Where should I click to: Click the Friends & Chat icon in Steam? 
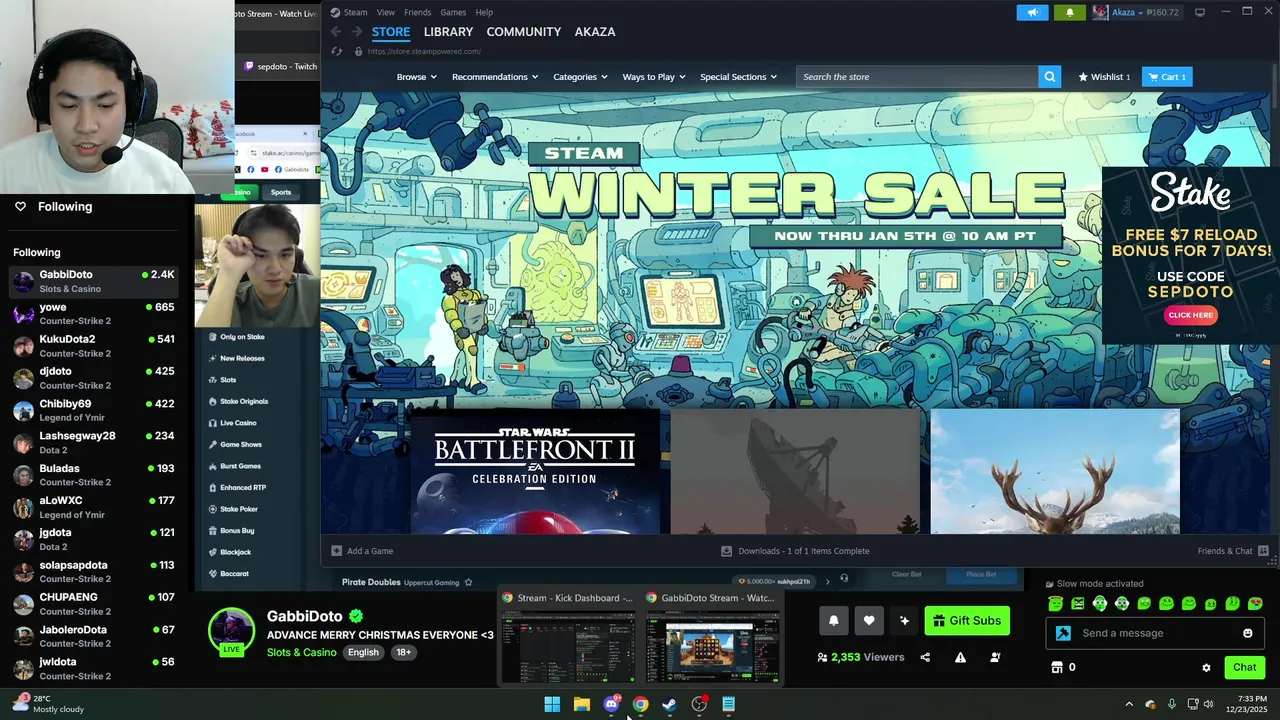click(1263, 551)
